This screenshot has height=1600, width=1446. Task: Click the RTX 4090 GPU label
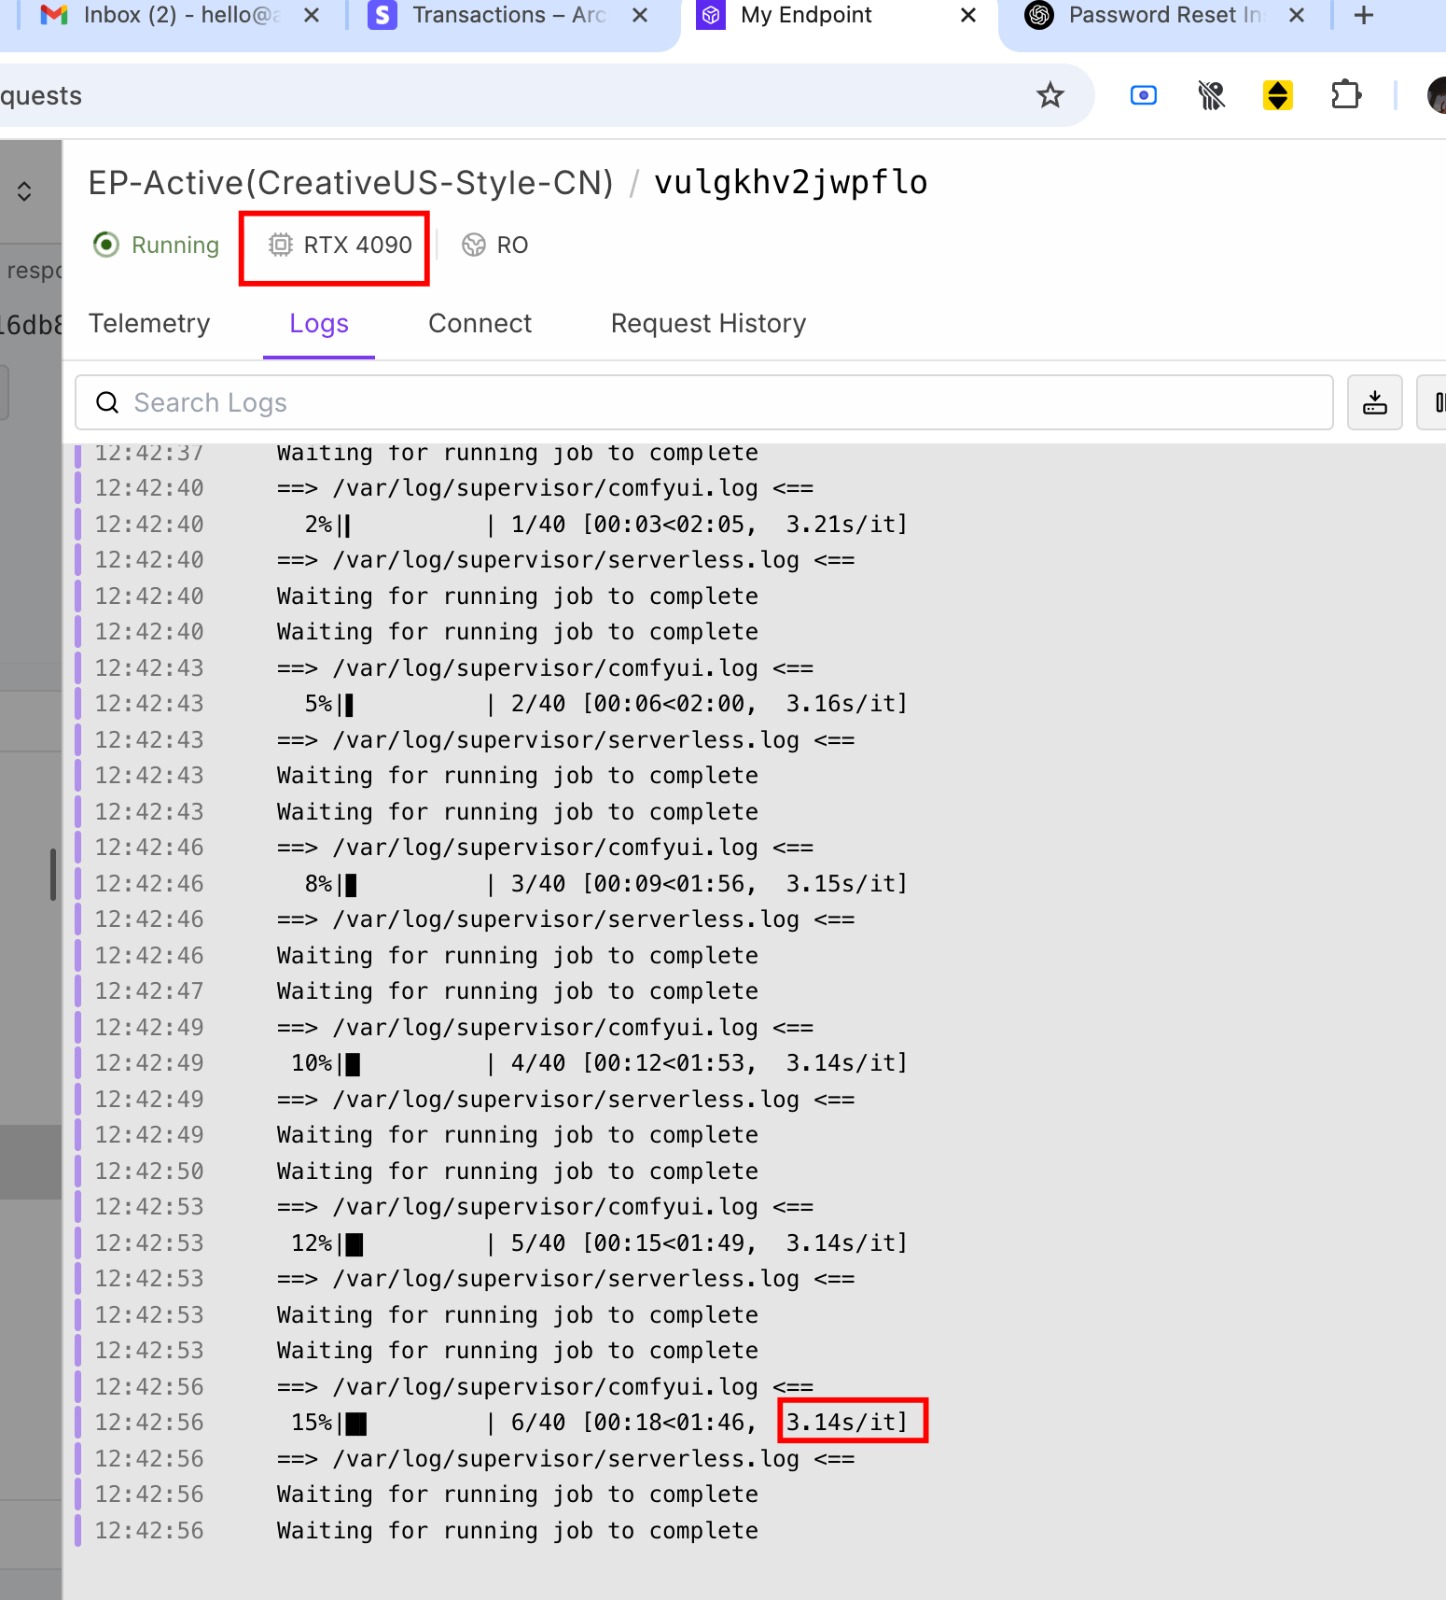[340, 245]
